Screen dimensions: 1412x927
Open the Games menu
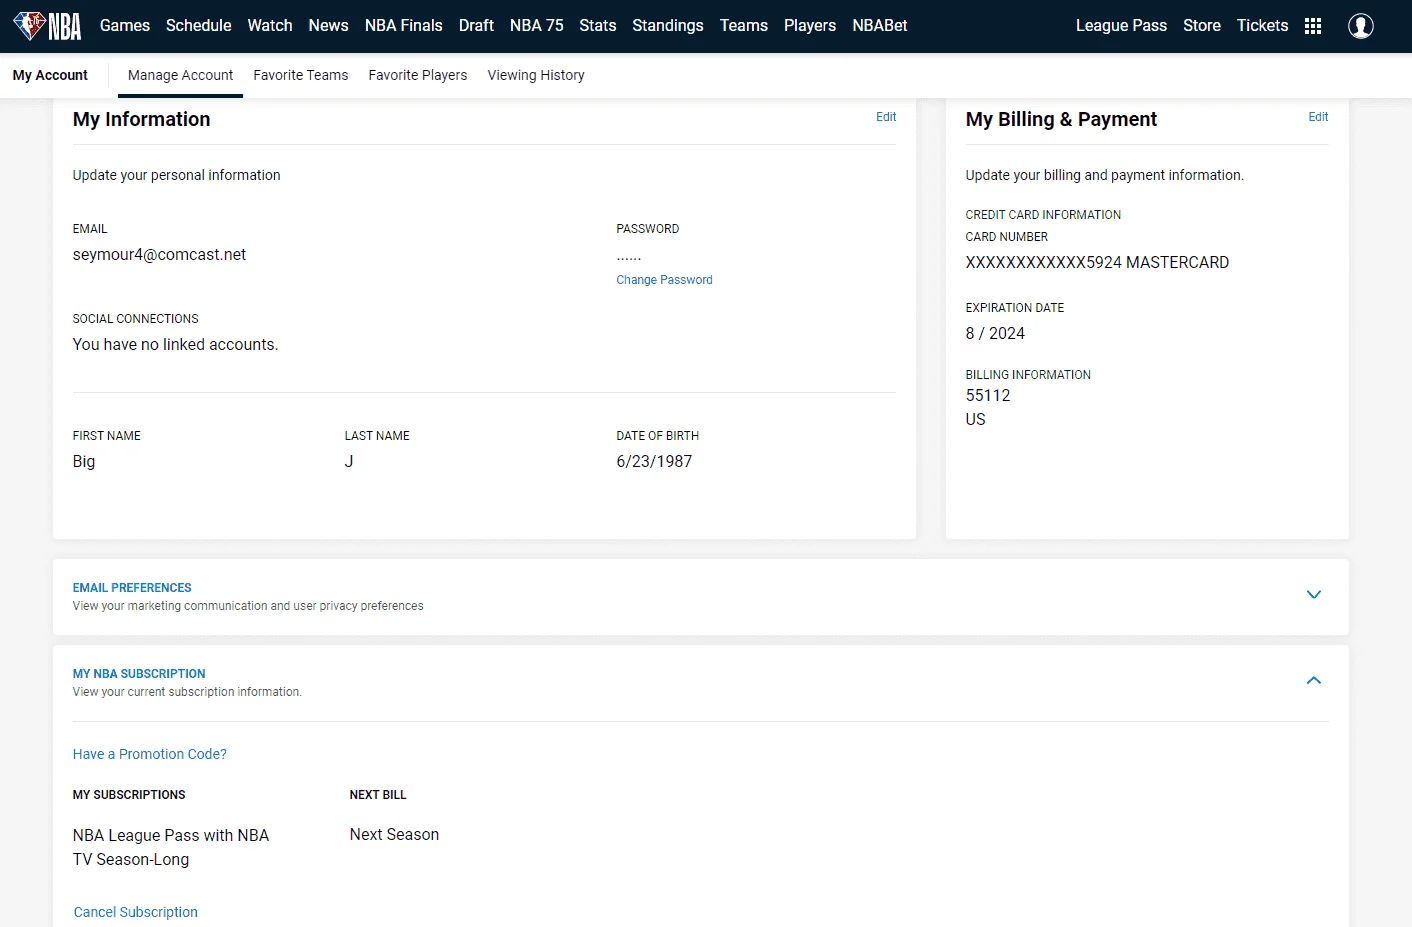(x=125, y=26)
